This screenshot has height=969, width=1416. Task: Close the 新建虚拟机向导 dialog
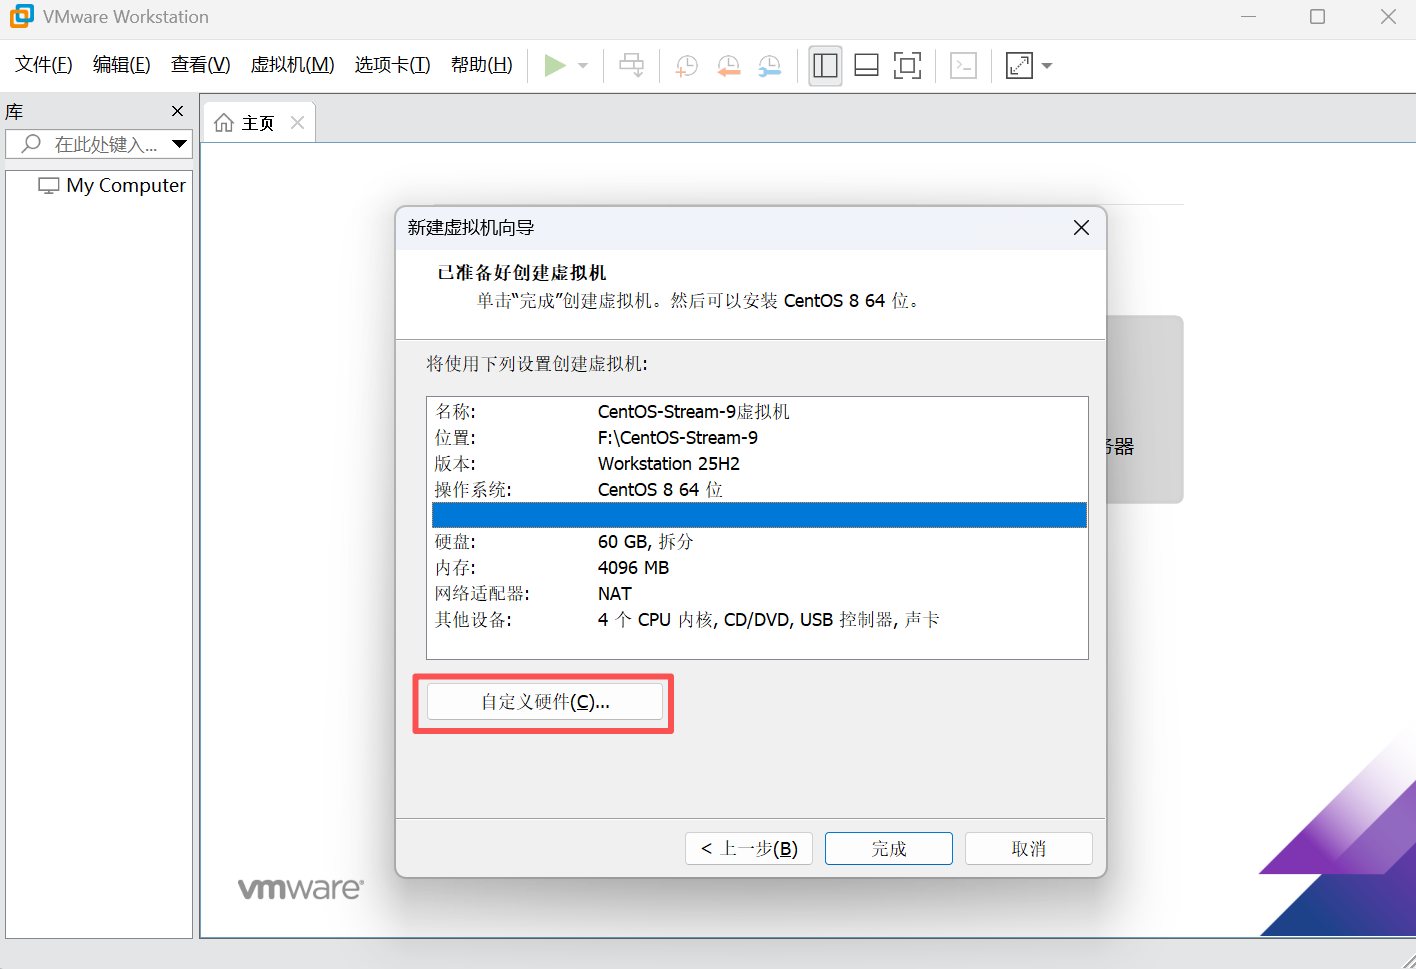coord(1081,228)
